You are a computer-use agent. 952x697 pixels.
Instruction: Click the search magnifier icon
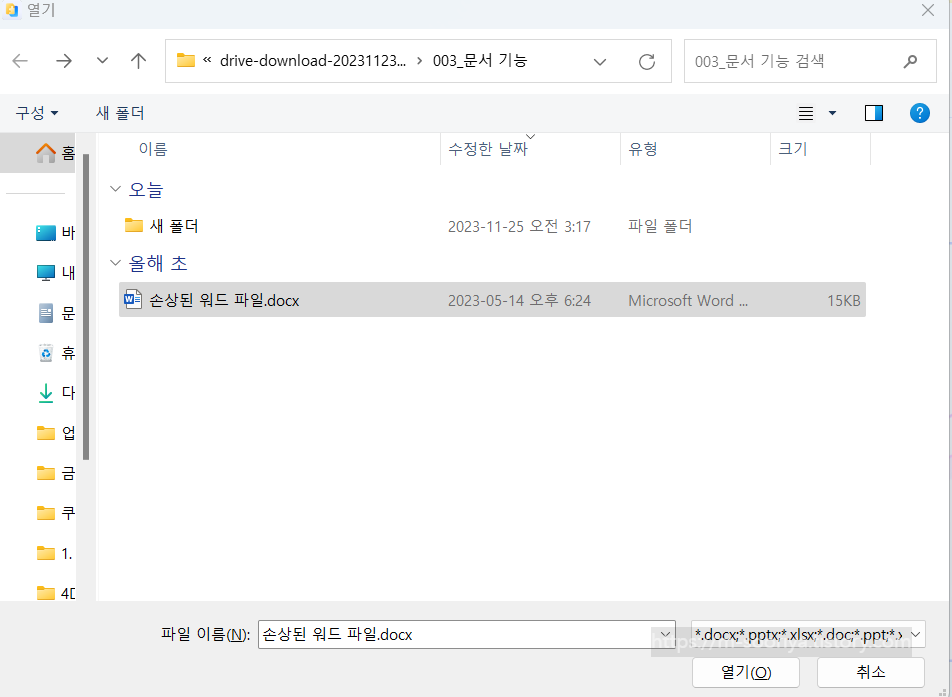[x=910, y=61]
